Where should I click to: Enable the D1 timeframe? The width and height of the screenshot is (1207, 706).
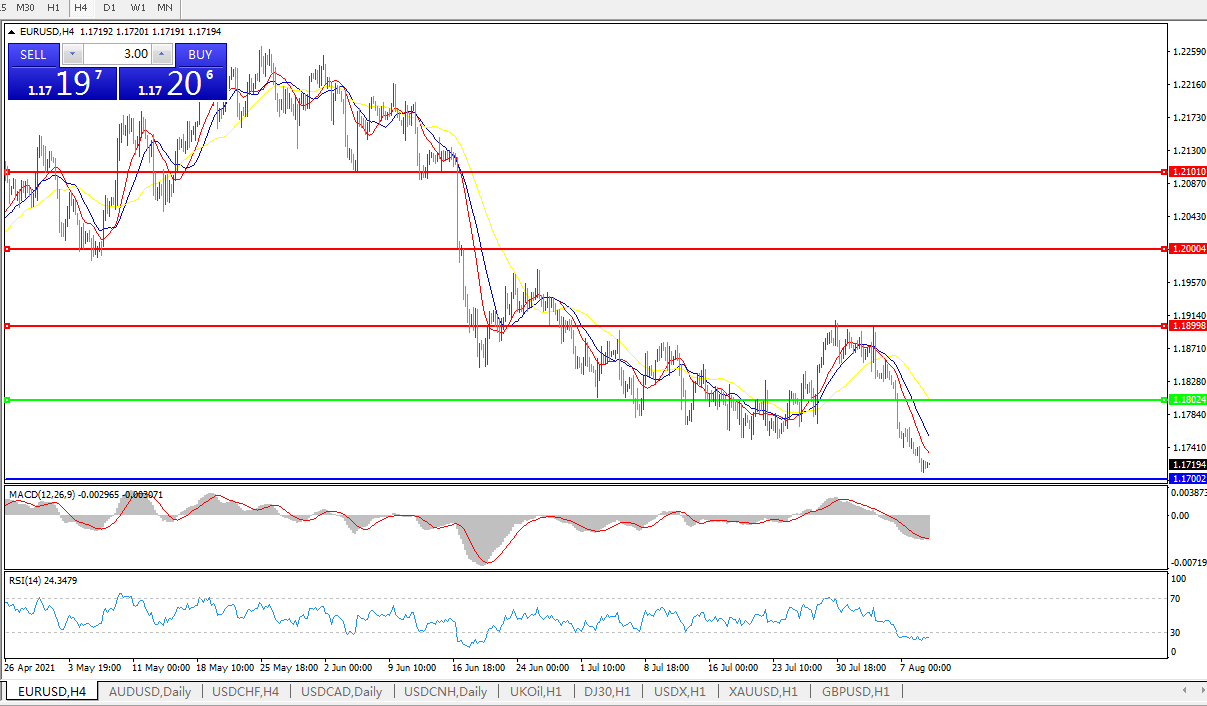pyautogui.click(x=109, y=7)
